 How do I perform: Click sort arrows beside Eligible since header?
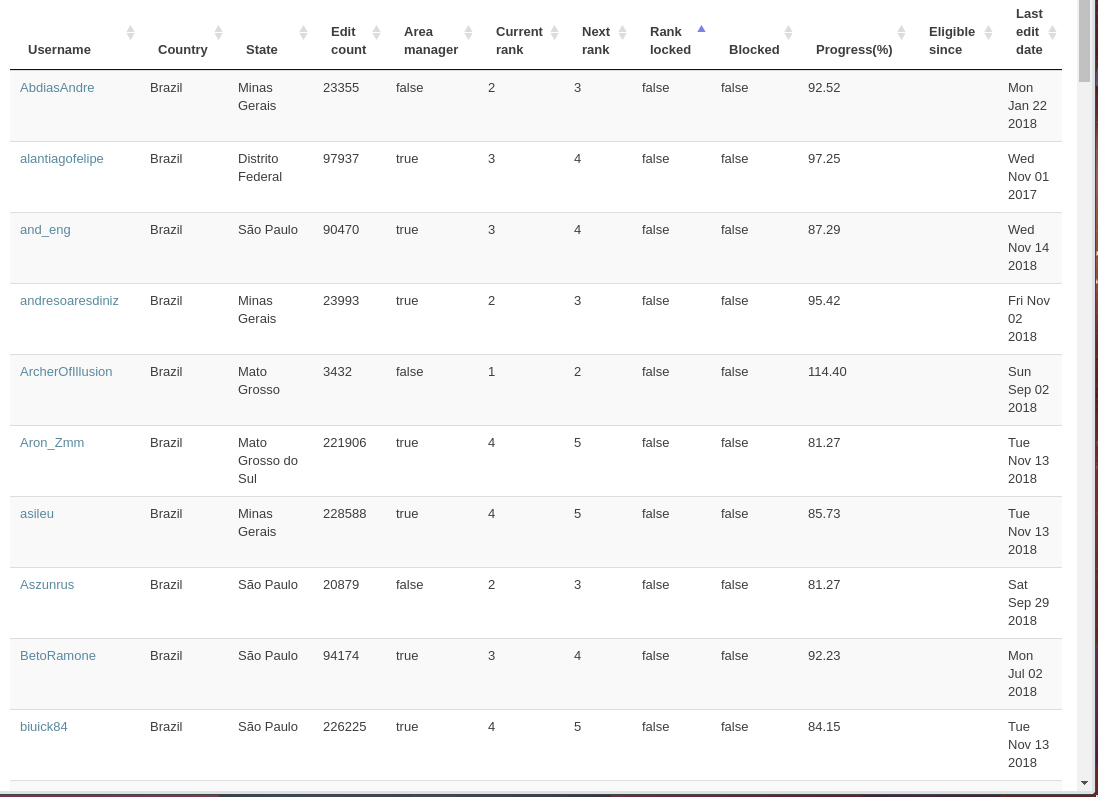click(988, 33)
